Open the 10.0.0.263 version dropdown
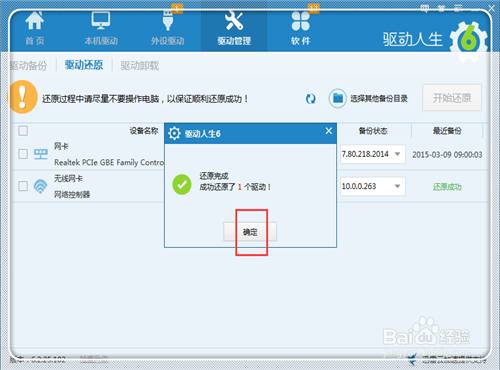Screen dimensions: 500x370 point(373,186)
